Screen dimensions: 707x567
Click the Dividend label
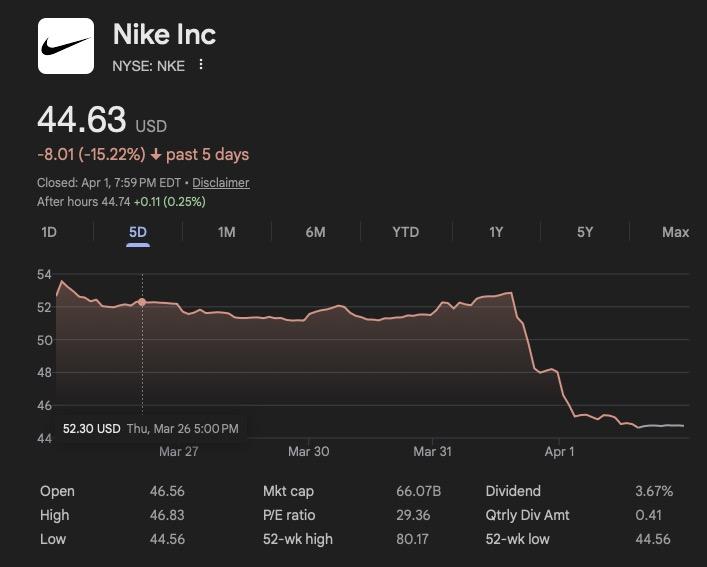[x=513, y=491]
